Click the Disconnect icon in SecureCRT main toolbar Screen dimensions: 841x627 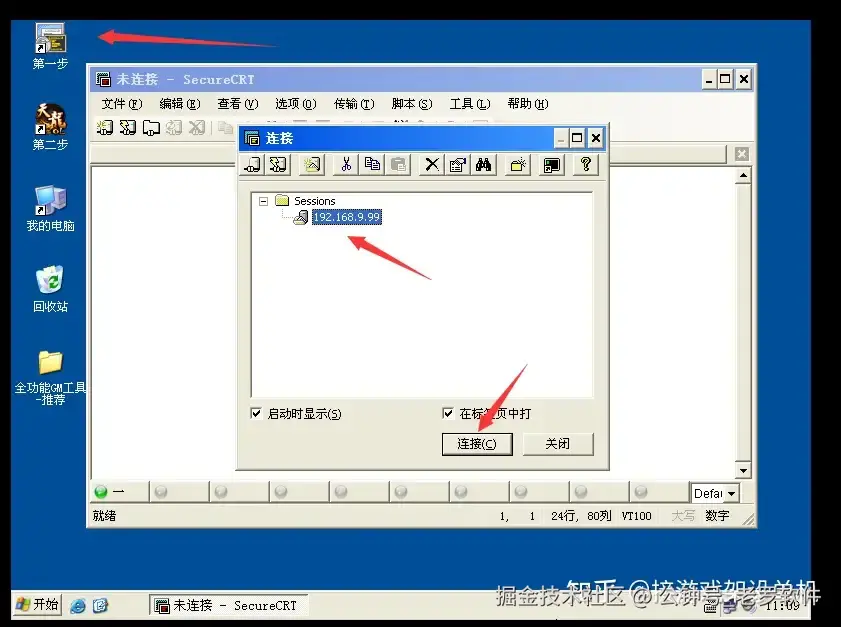(197, 128)
